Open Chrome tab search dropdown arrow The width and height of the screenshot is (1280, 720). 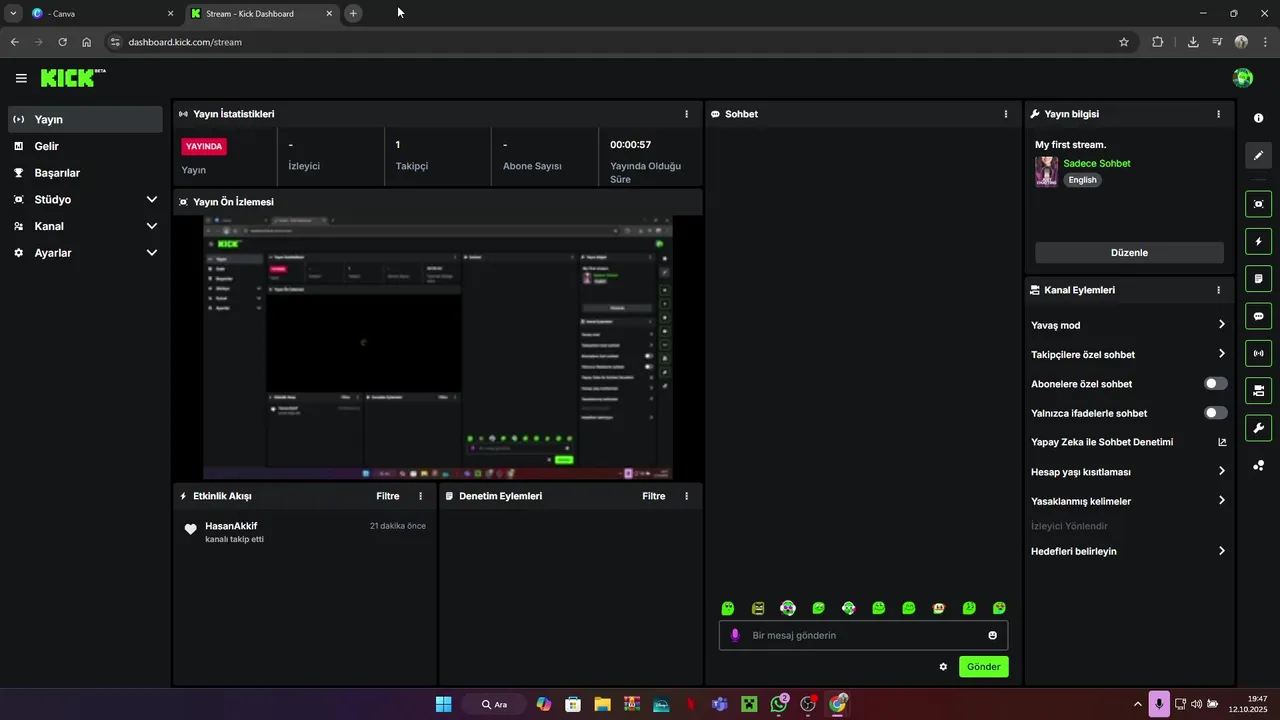click(x=13, y=14)
